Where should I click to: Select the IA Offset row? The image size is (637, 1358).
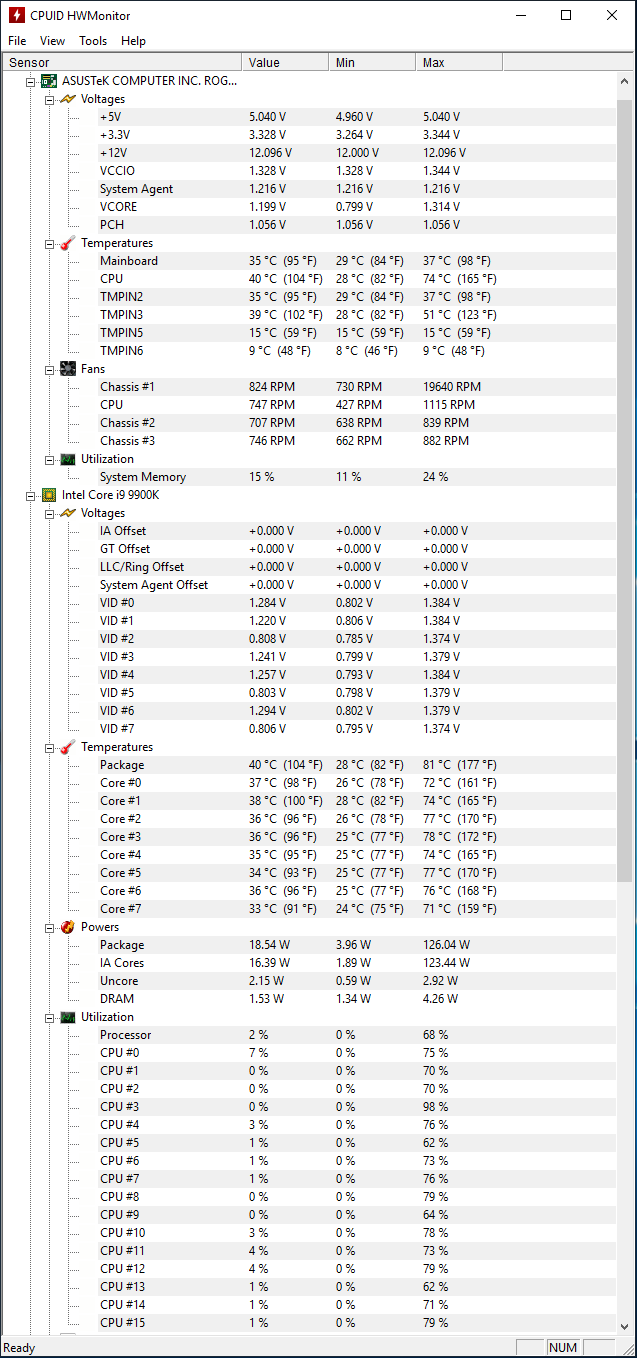click(309, 531)
